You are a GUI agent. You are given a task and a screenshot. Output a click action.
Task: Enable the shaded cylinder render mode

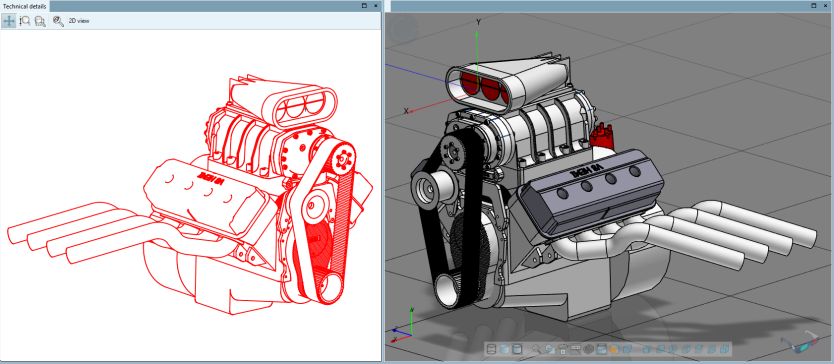(x=504, y=349)
